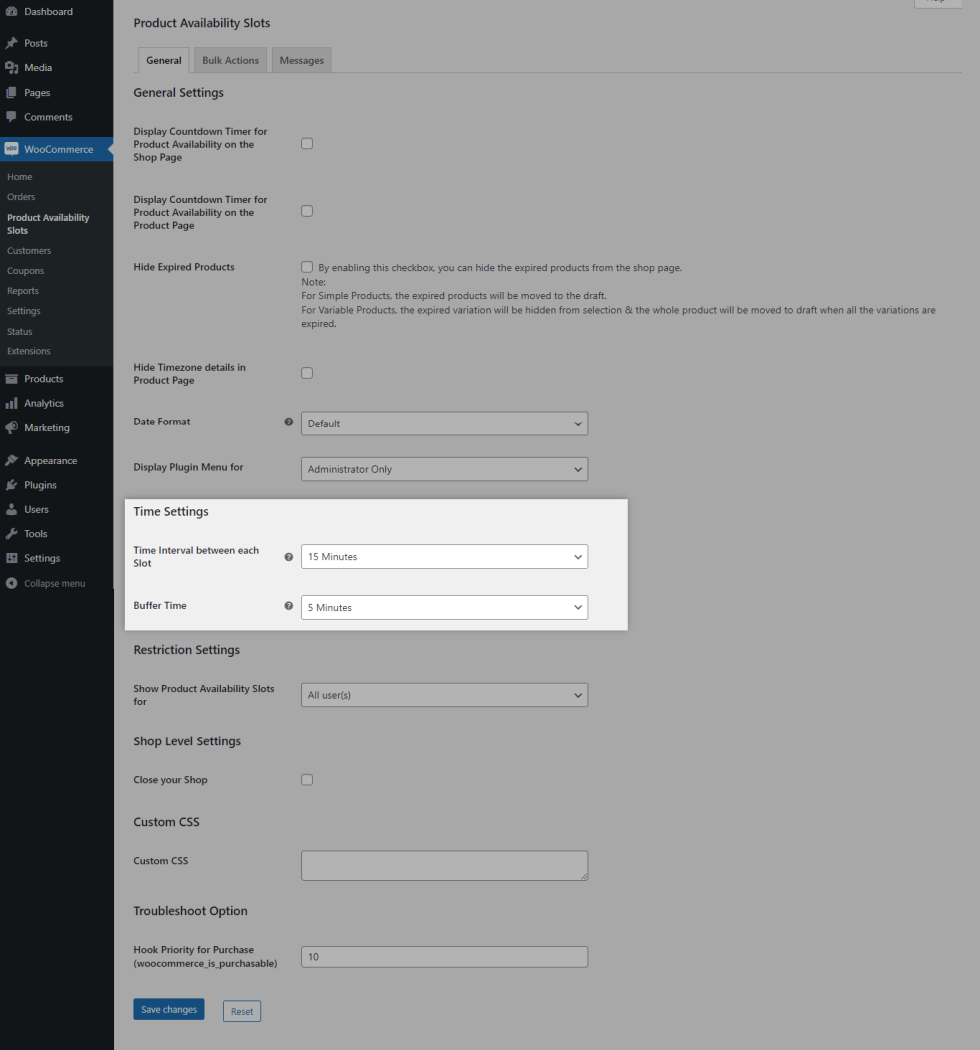This screenshot has width=980, height=1050.
Task: Click the Marketing megaphone icon
Action: point(11,428)
